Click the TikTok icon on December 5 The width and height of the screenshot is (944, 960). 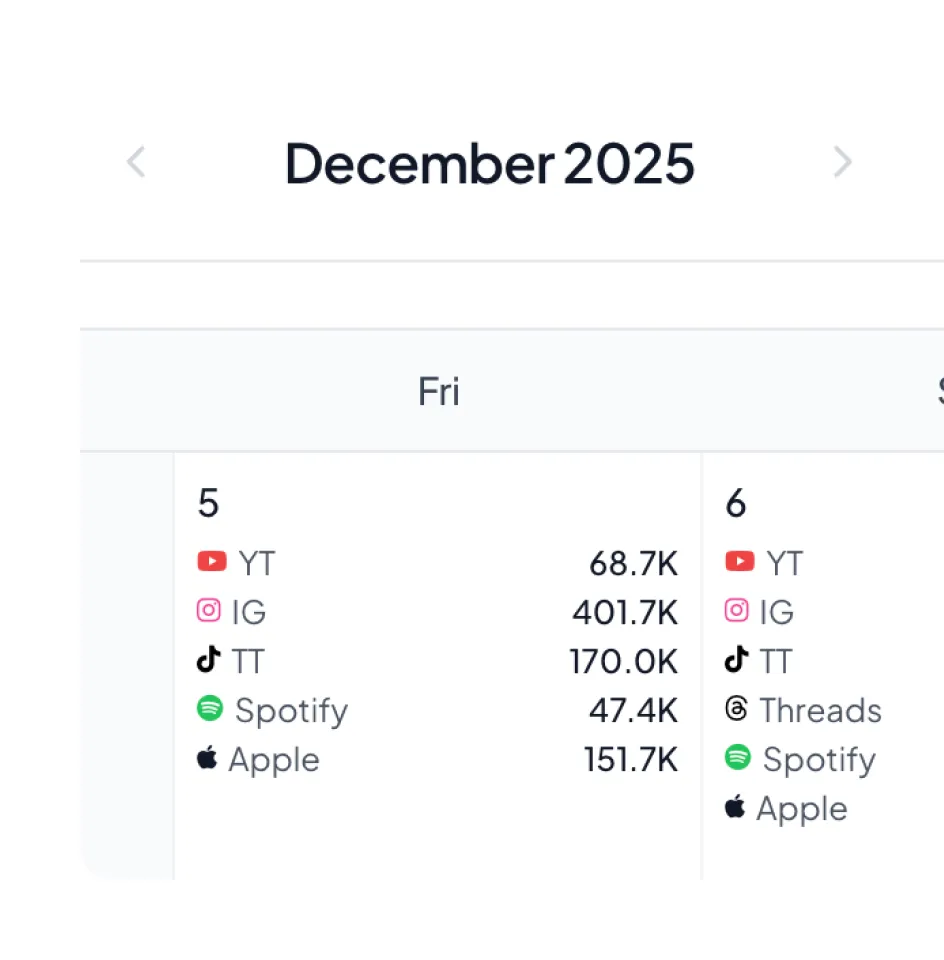(208, 659)
